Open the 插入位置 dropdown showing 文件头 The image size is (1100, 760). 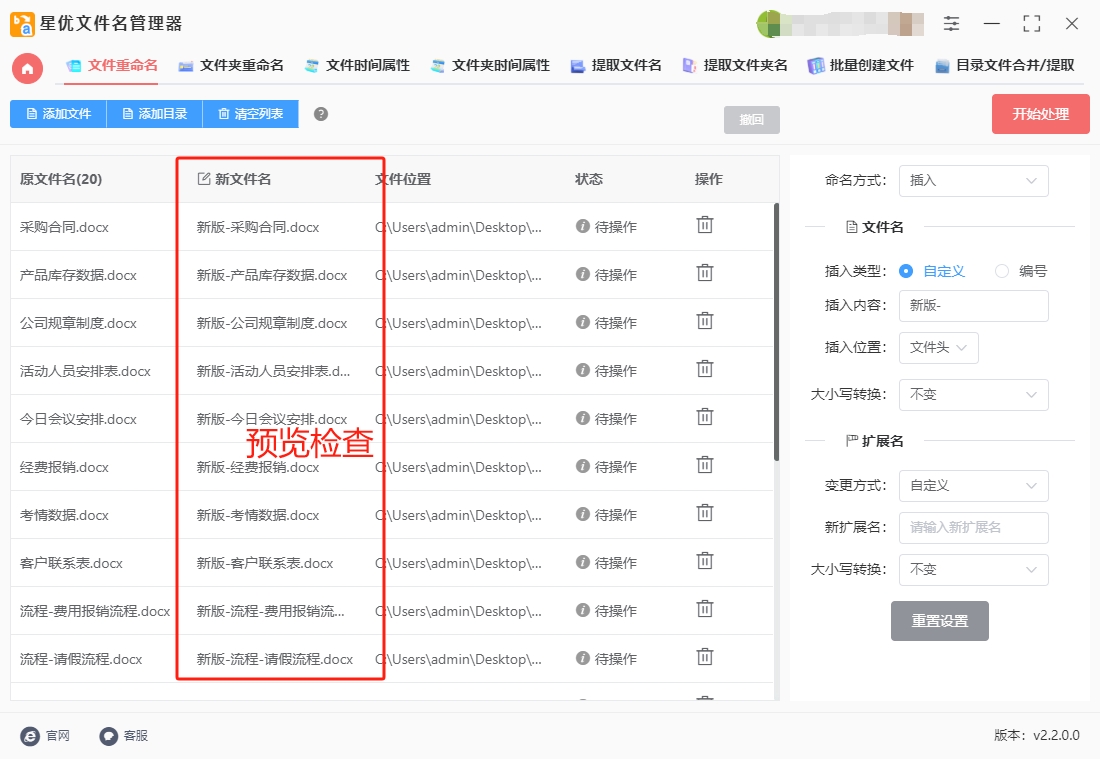click(939, 347)
